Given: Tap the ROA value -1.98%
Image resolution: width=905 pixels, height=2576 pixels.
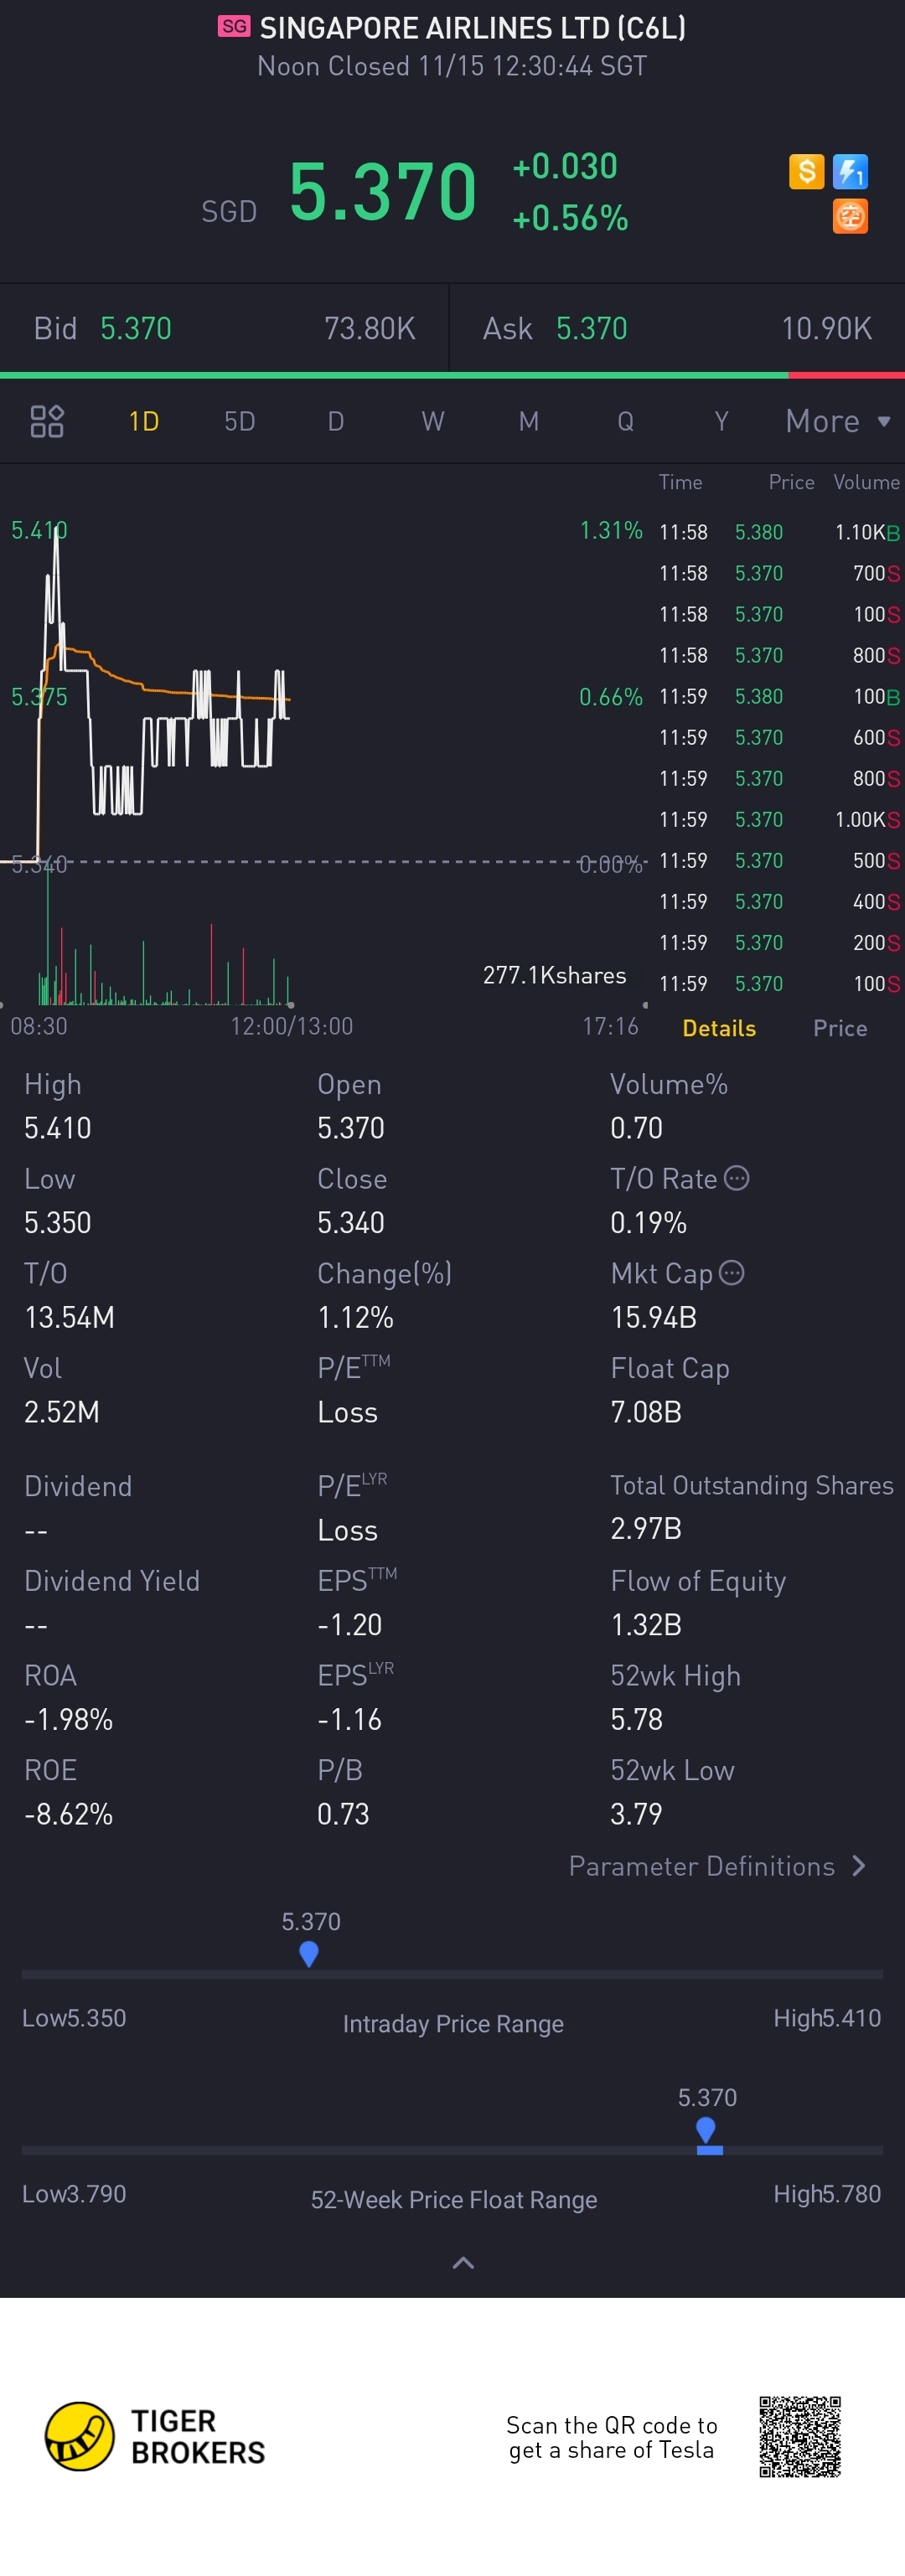Looking at the screenshot, I should point(68,1719).
